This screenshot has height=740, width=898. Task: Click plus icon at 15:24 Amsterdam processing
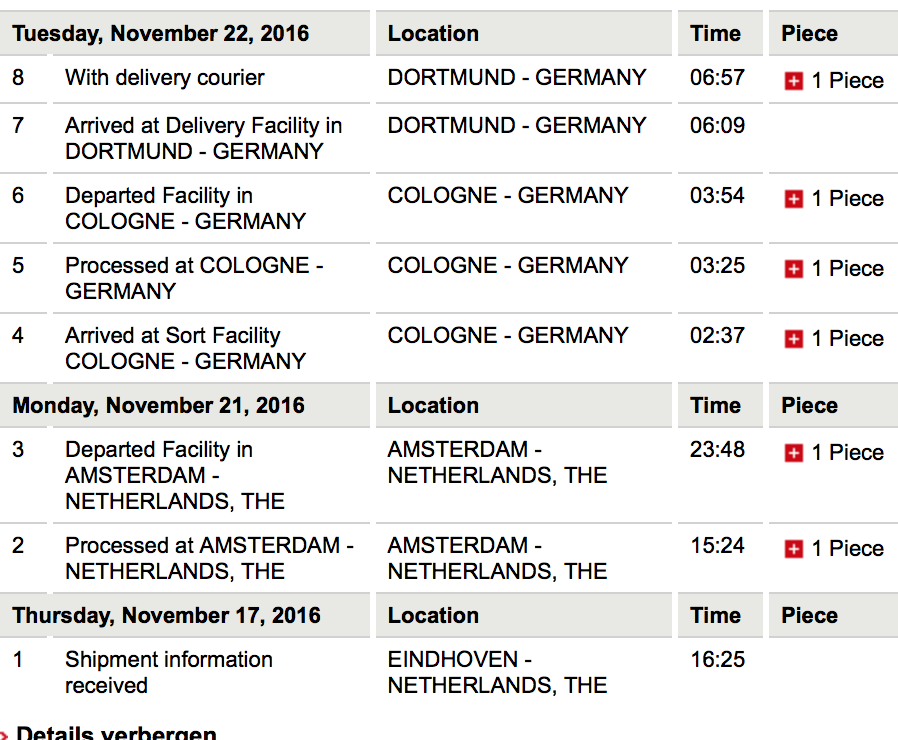click(794, 550)
